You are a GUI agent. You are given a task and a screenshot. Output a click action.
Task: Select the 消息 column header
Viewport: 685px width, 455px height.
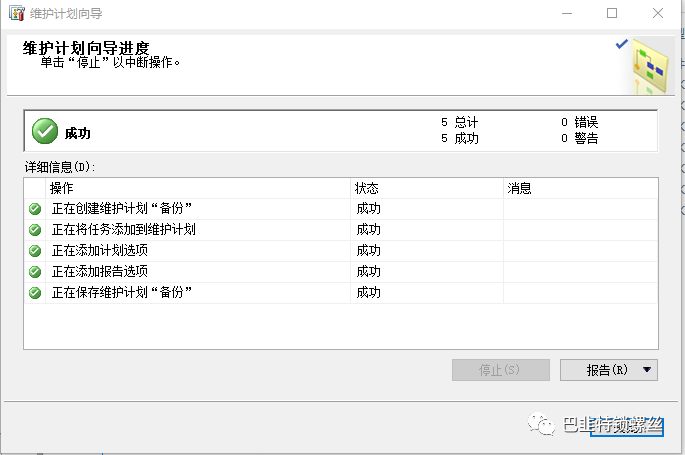click(x=519, y=188)
